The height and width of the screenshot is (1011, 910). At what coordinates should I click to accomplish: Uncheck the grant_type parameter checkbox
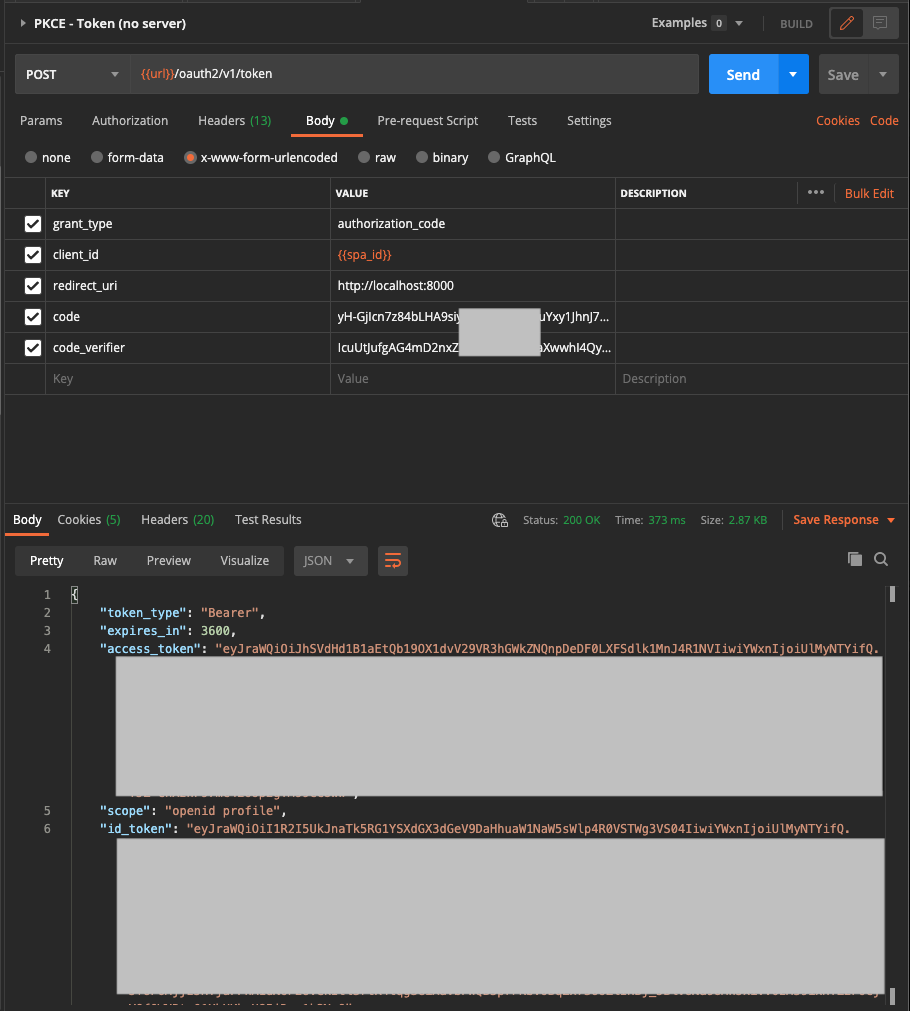pos(33,224)
